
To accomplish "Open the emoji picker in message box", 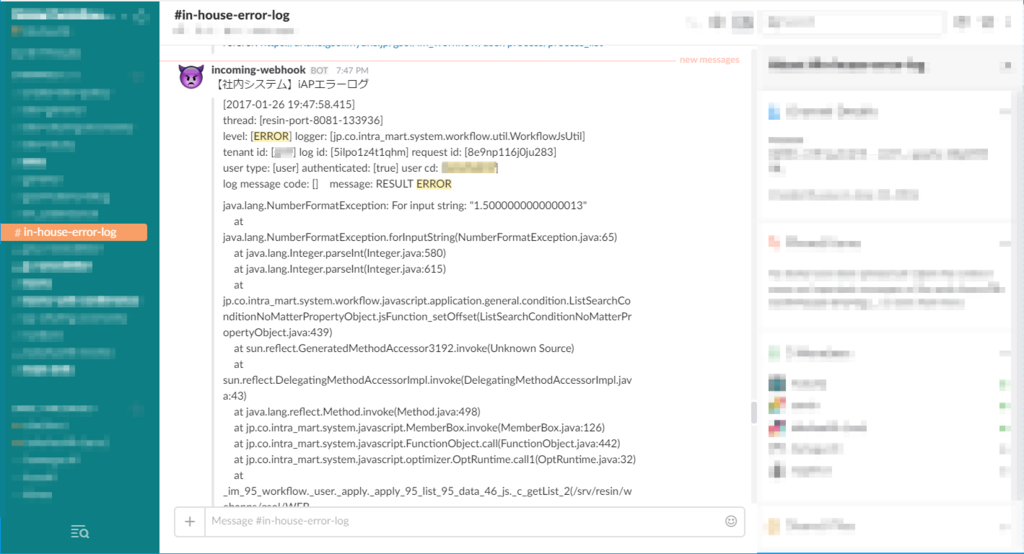I will [x=731, y=521].
